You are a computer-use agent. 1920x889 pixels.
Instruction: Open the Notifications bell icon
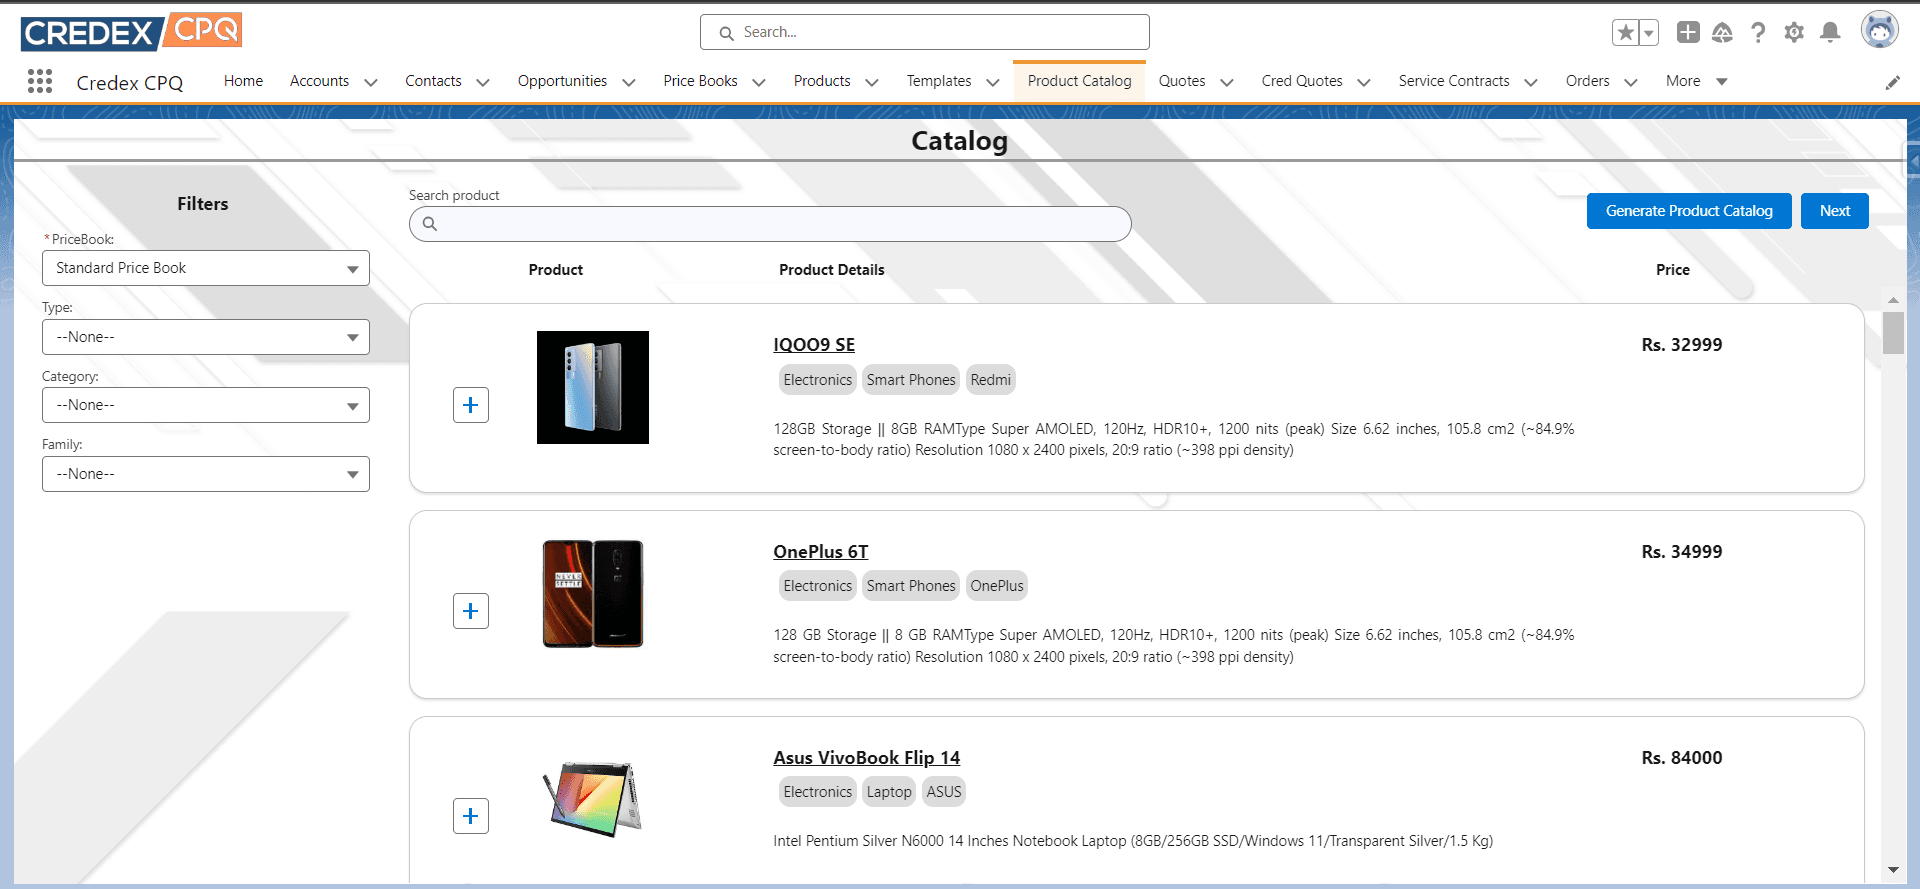(x=1830, y=33)
